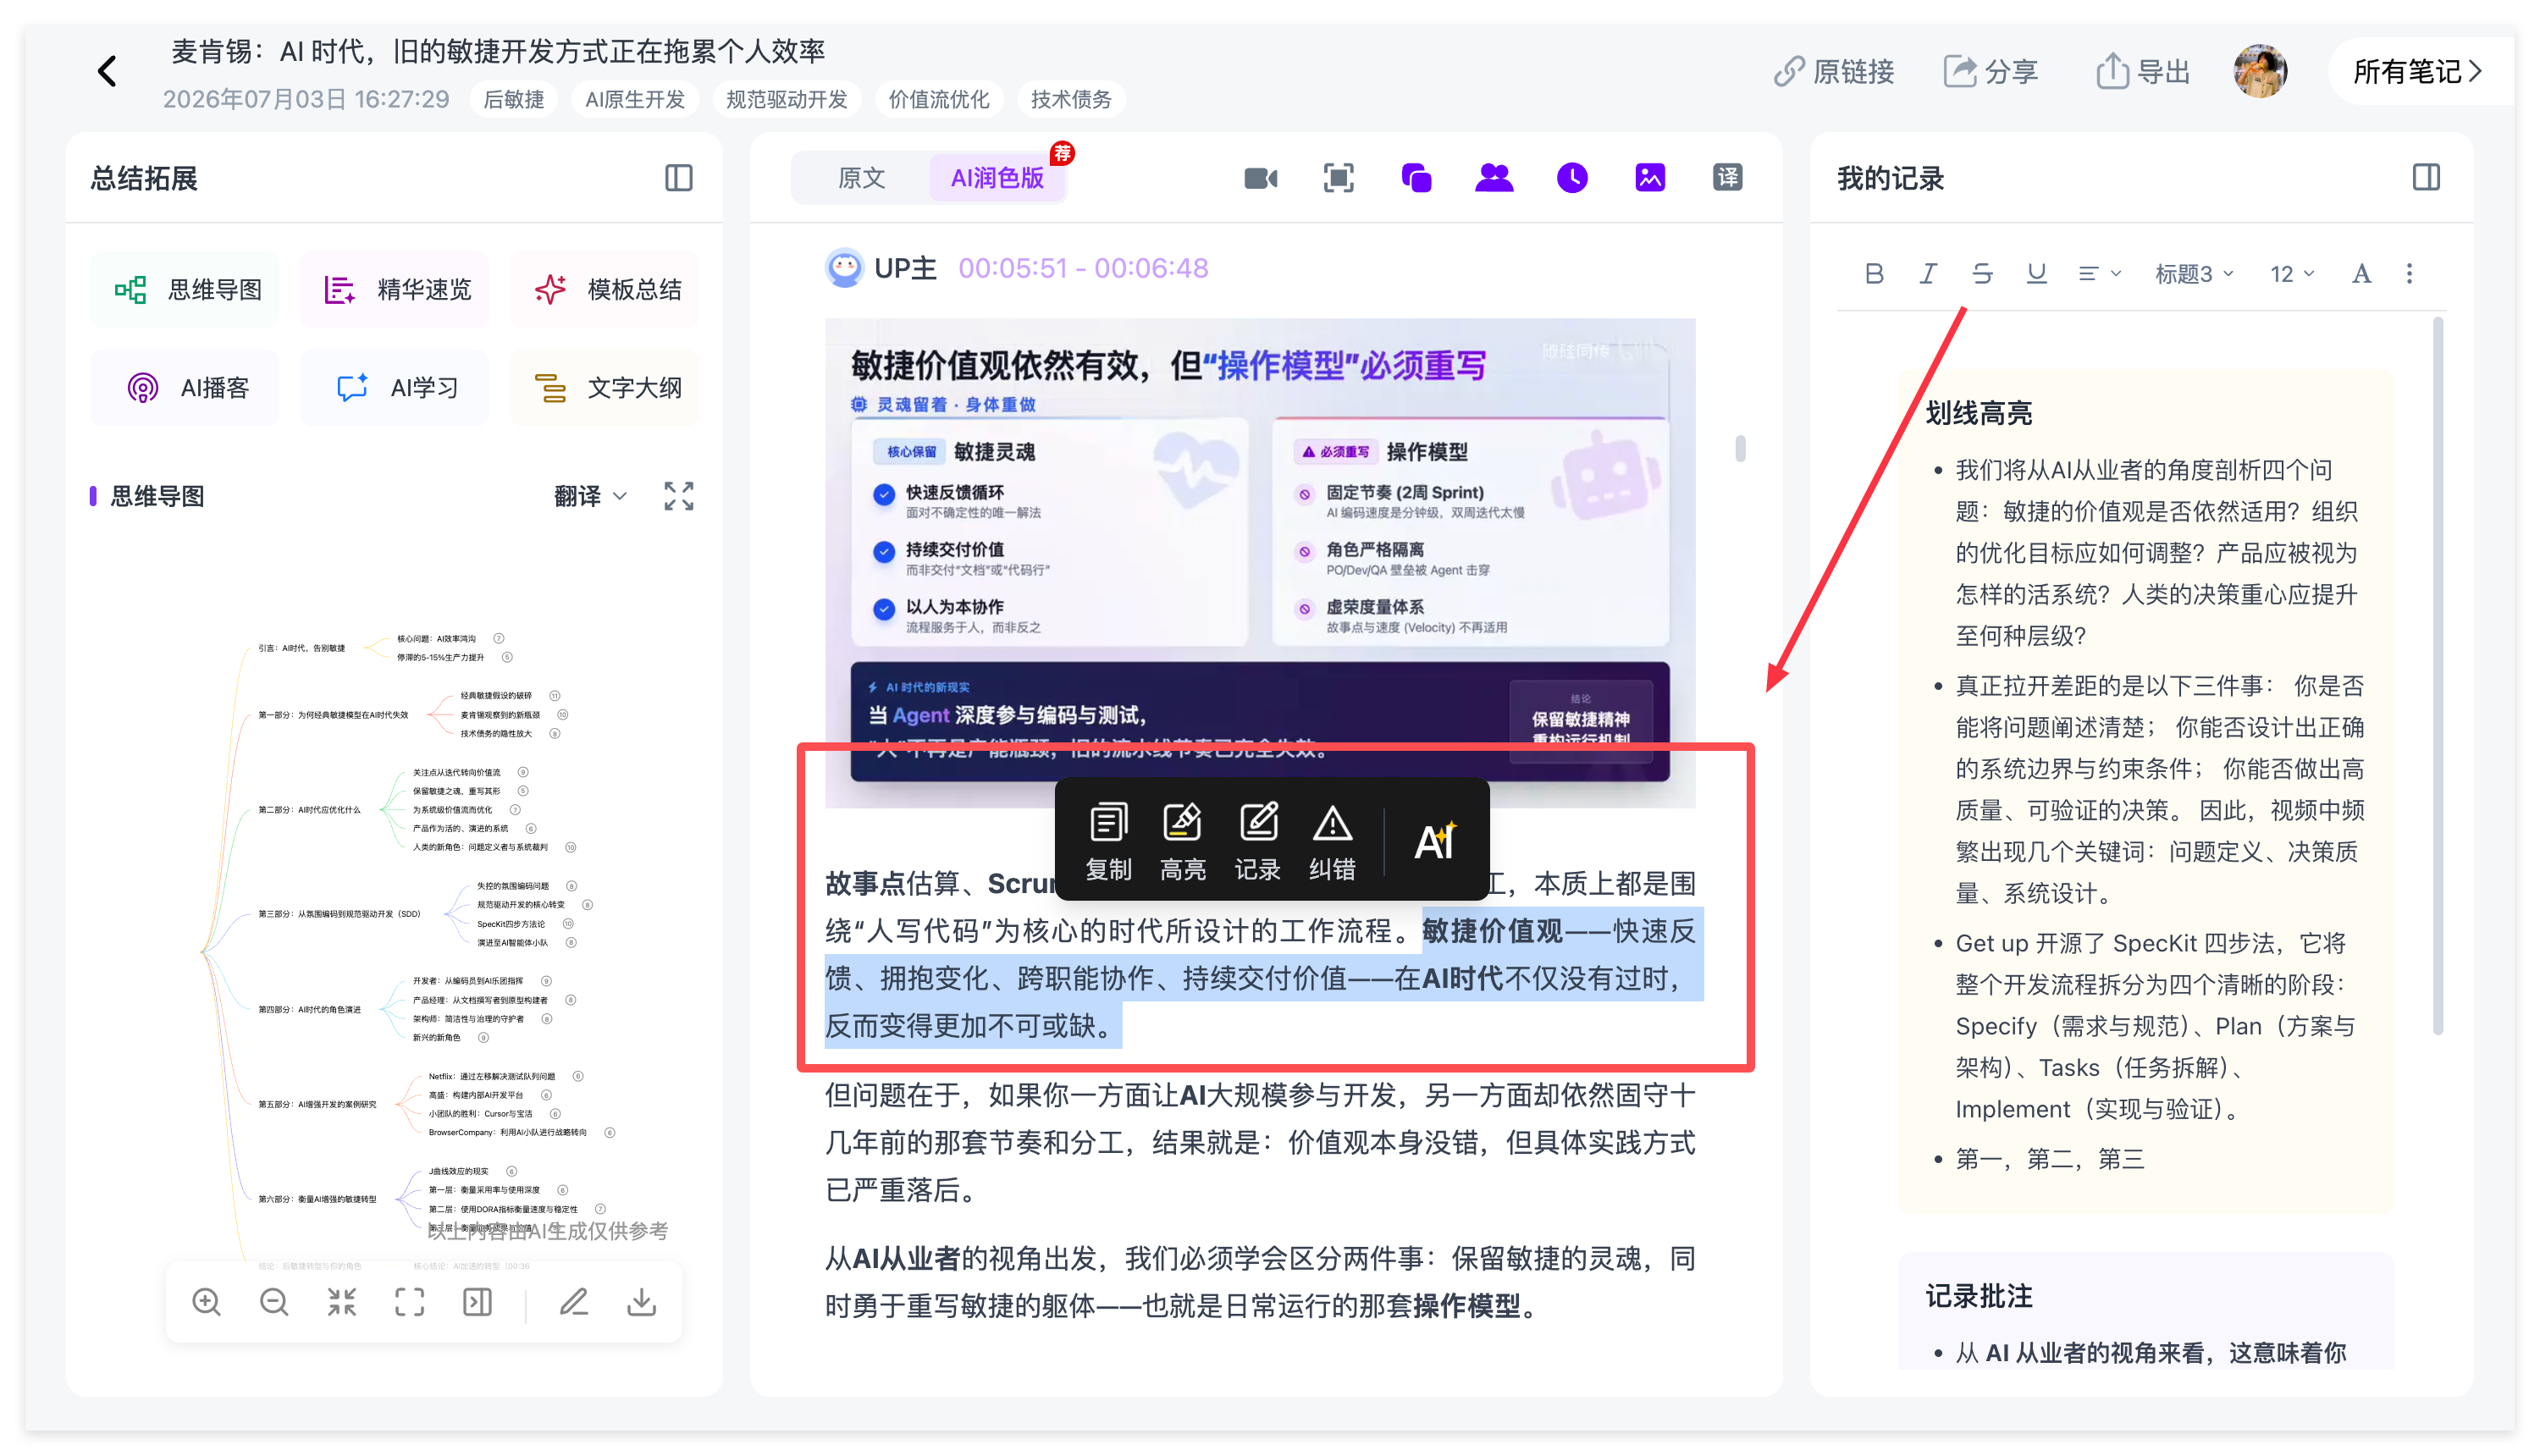Image resolution: width=2540 pixels, height=1456 pixels.
Task: Click the 划线高亮 heading in notes
Action: coord(1979,414)
